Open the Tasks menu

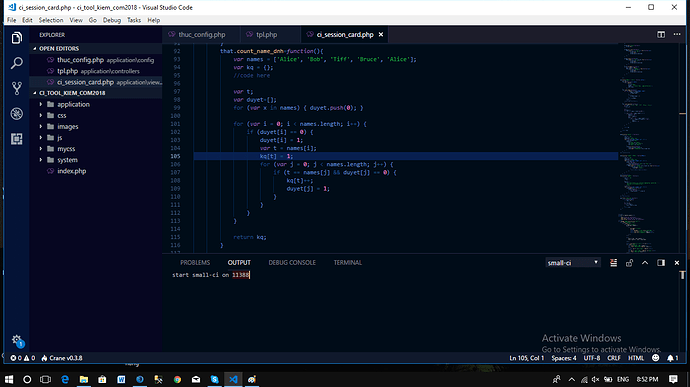(134, 20)
